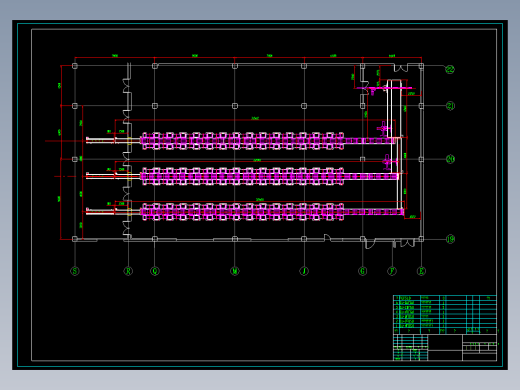The height and width of the screenshot is (390, 520).
Task: Select the grid axis bubble labeled E
Action: click(x=421, y=271)
